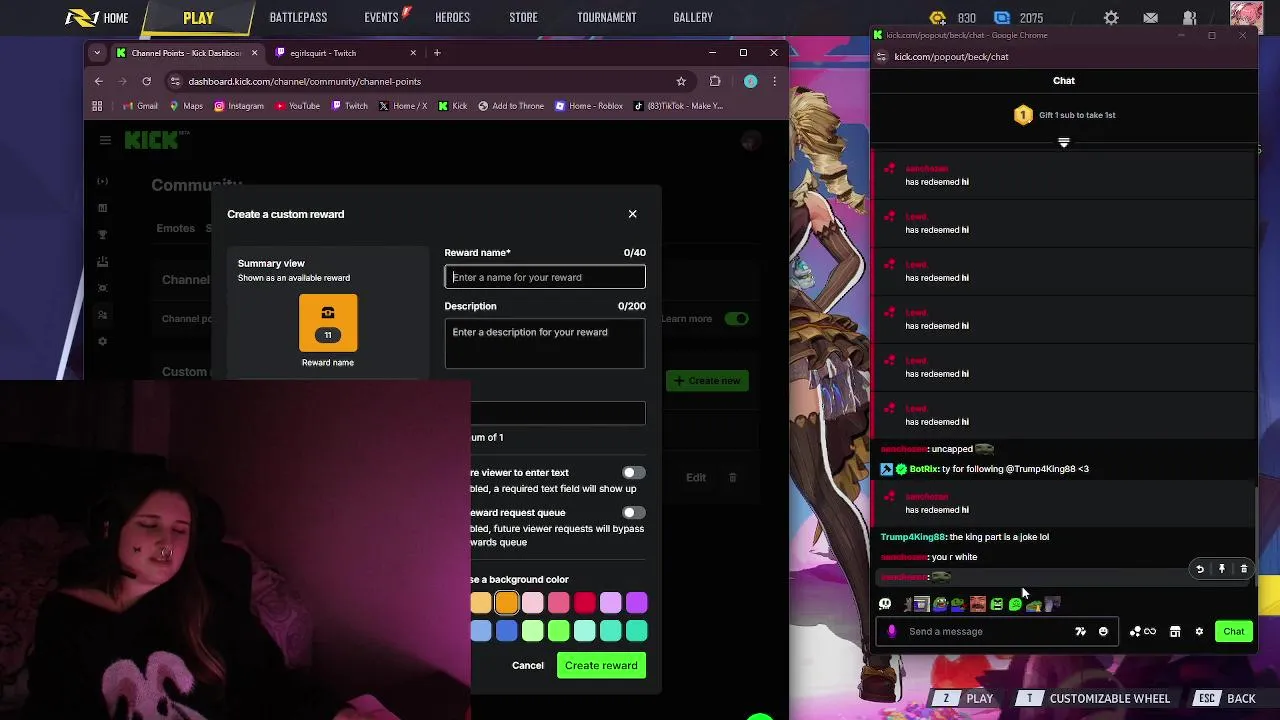Open the Chrome apps grid icon
This screenshot has height=720, width=1280.
[x=97, y=106]
